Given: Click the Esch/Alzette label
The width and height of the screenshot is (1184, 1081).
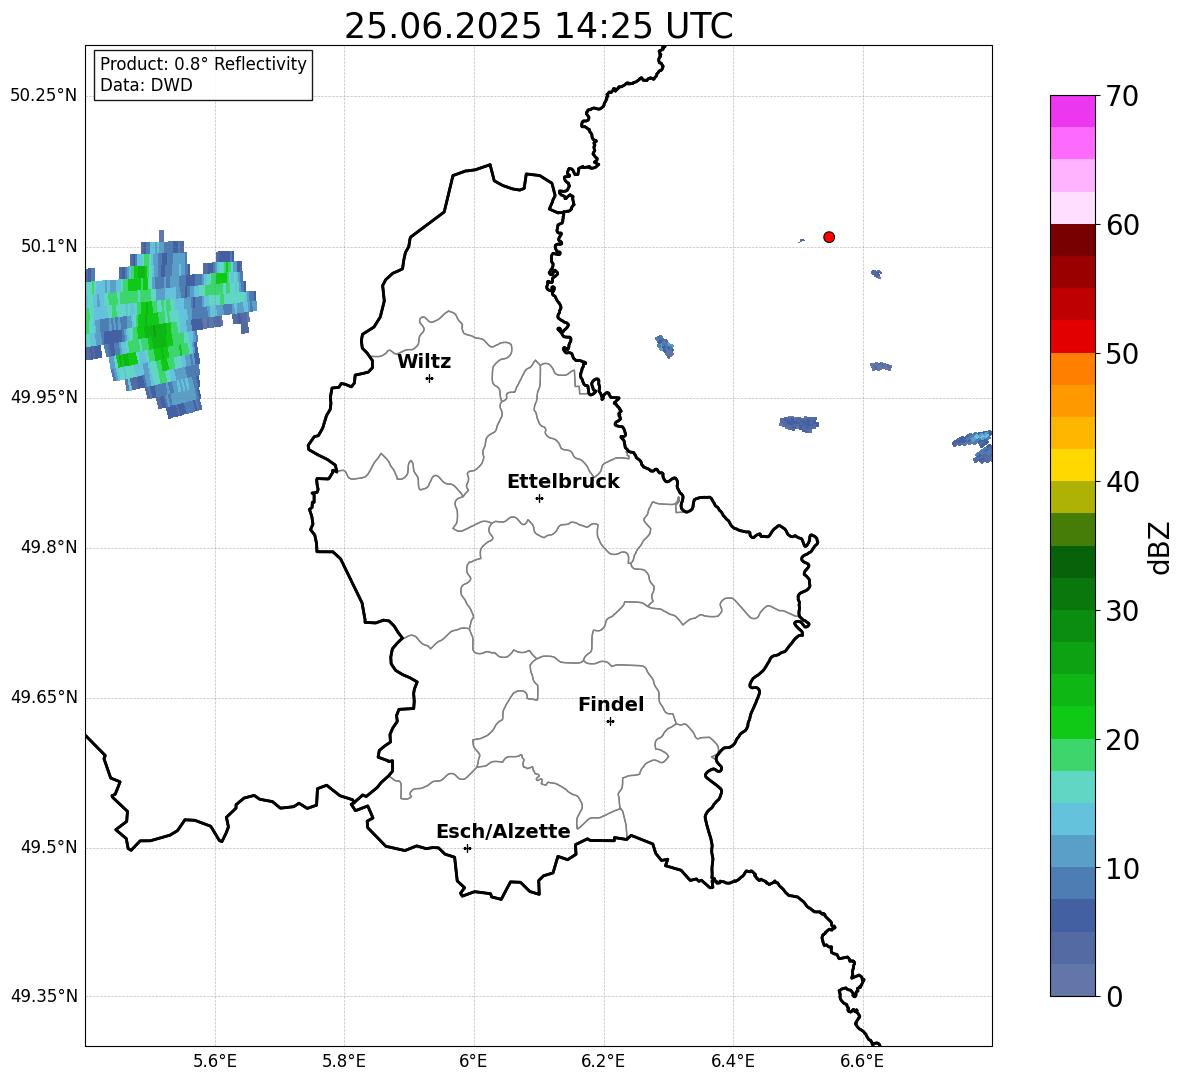Looking at the screenshot, I should (503, 831).
